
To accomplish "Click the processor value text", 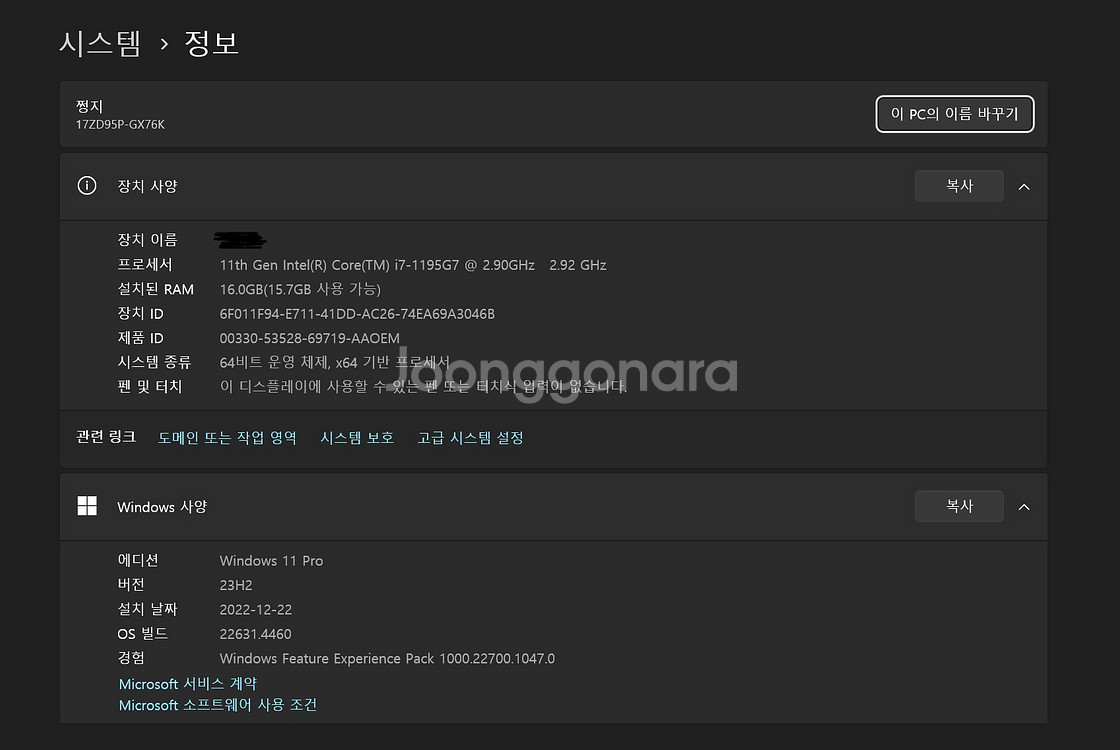I will coord(413,265).
